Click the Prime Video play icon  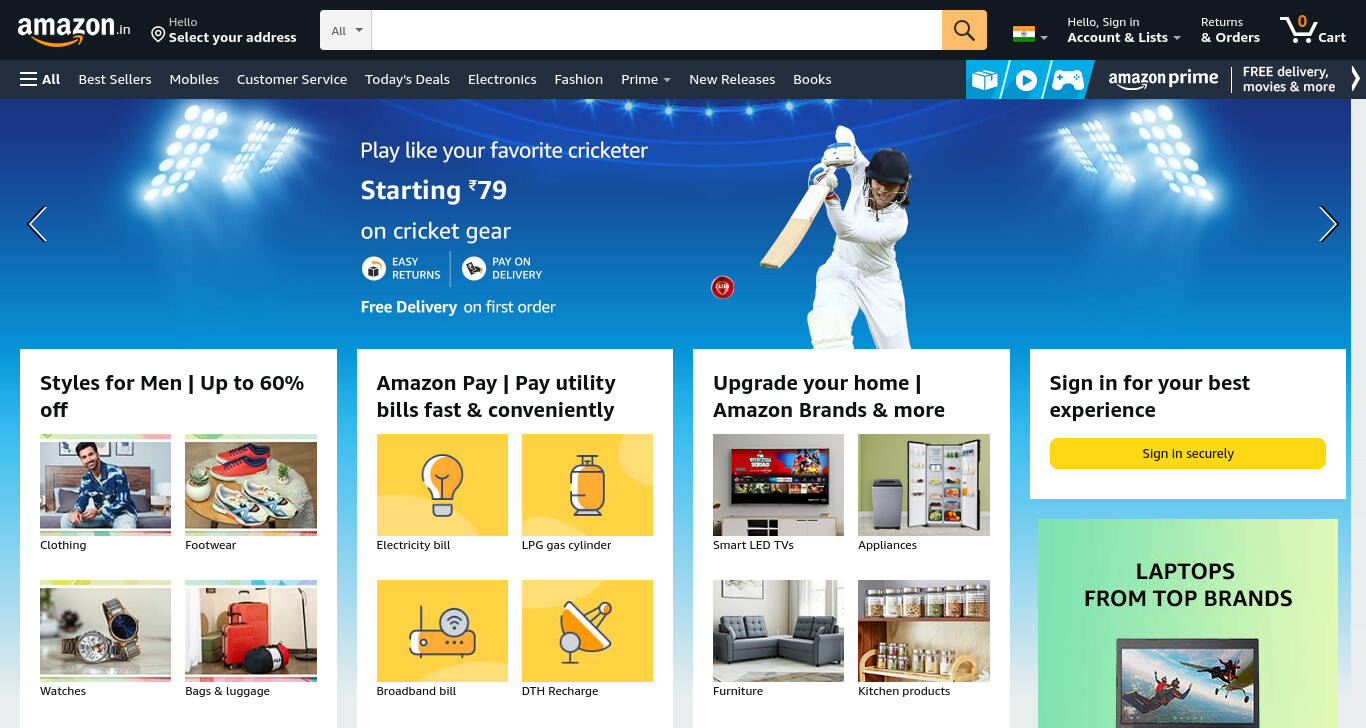pos(1026,79)
